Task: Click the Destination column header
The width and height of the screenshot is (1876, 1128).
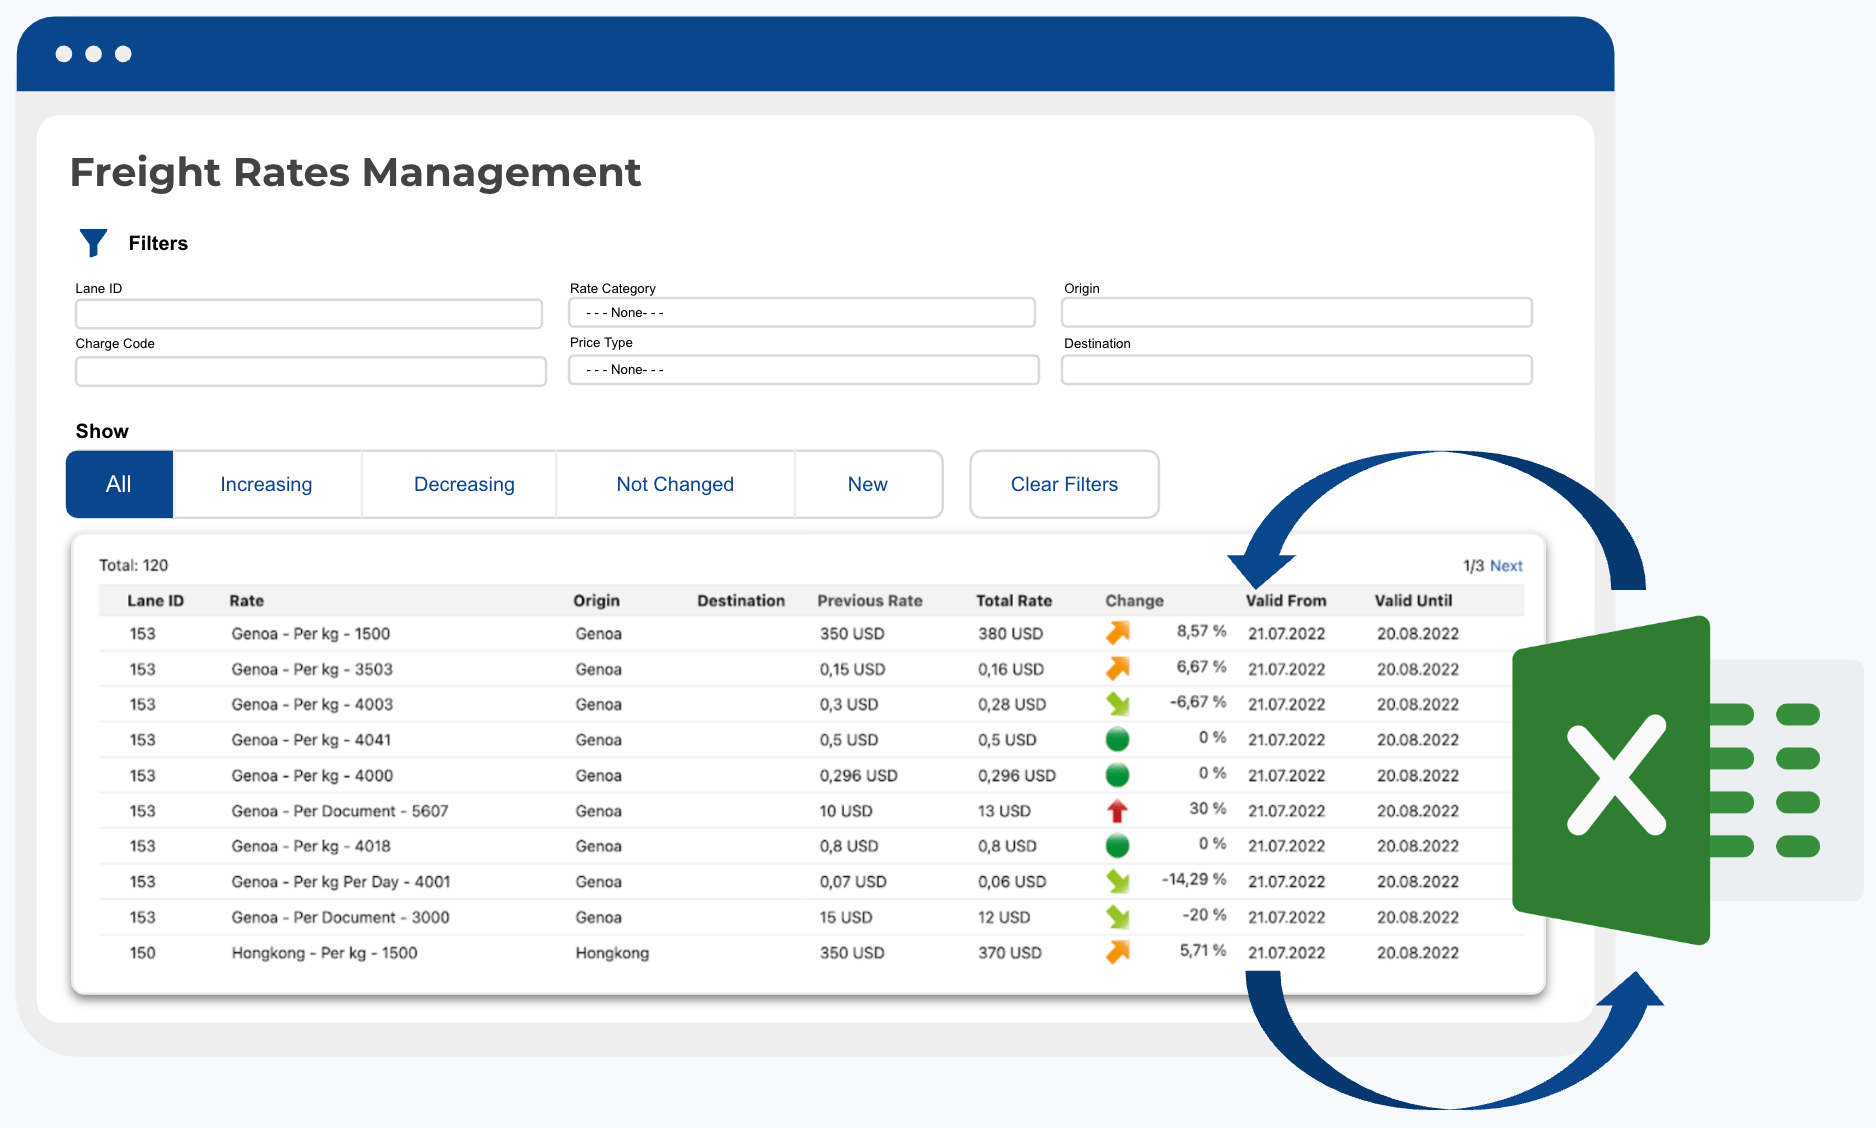Action: coord(741,601)
